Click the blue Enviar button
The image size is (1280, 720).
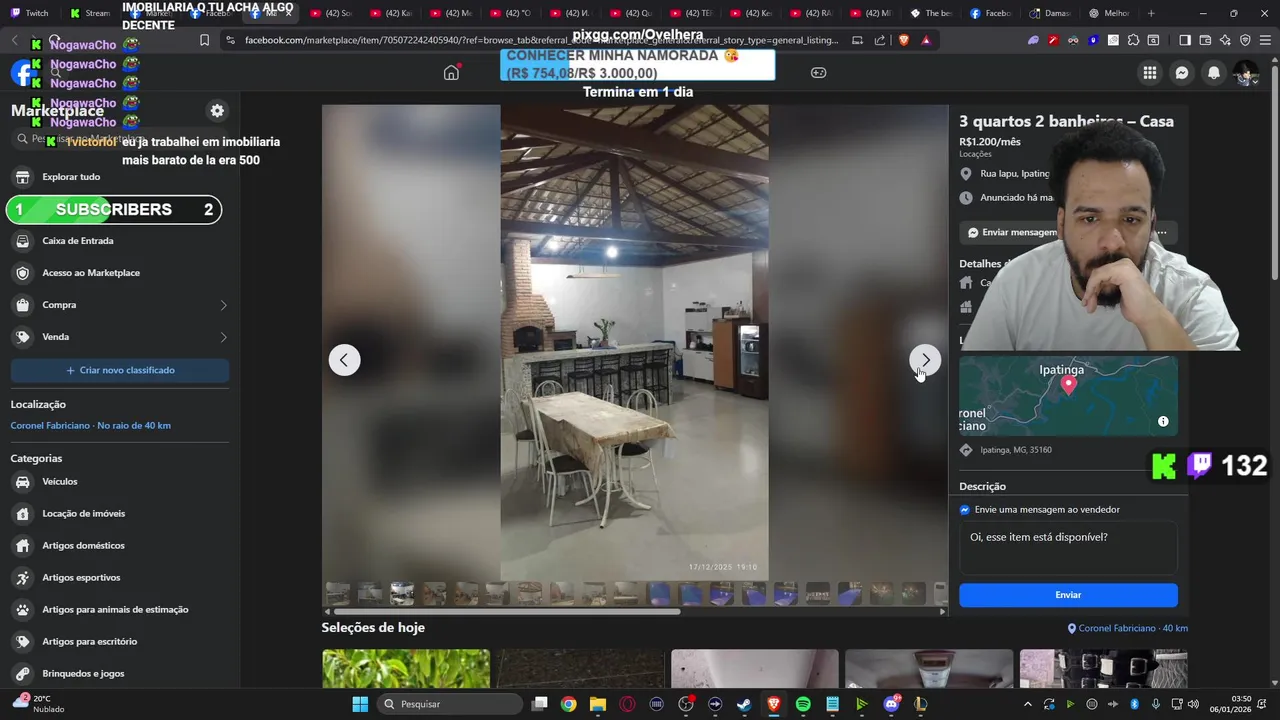1068,595
